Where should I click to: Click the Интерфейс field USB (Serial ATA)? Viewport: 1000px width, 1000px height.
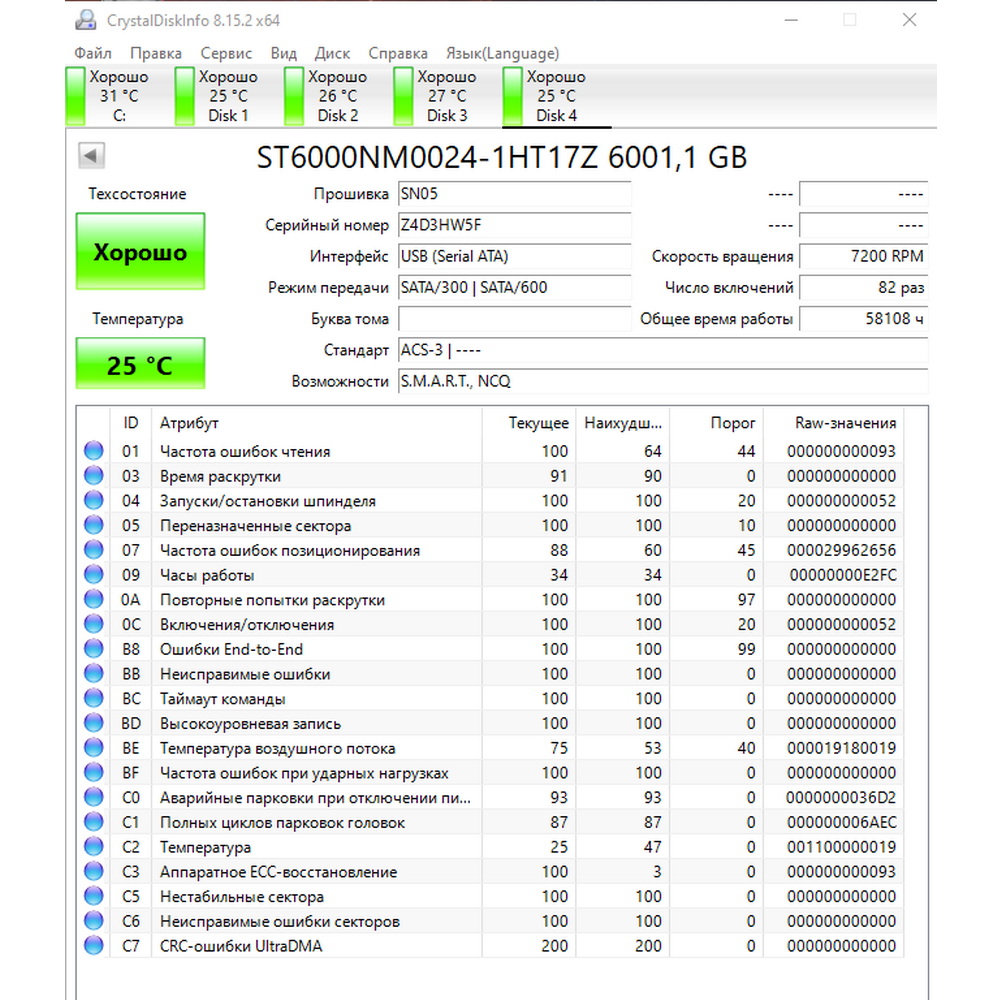click(515, 256)
